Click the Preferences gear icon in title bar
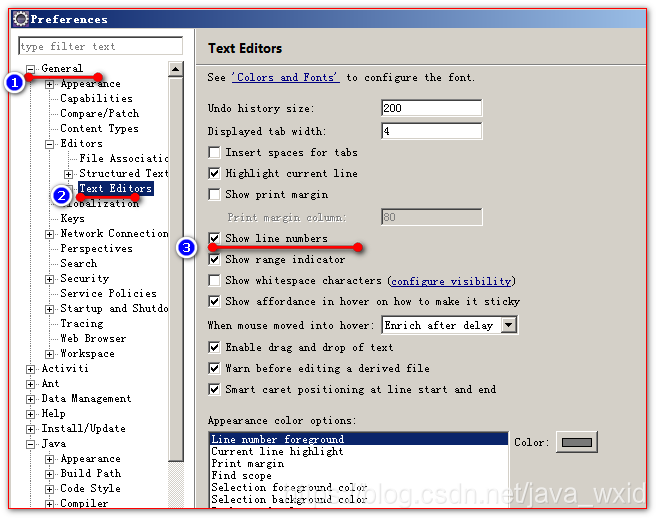The height and width of the screenshot is (518, 656). [x=20, y=19]
